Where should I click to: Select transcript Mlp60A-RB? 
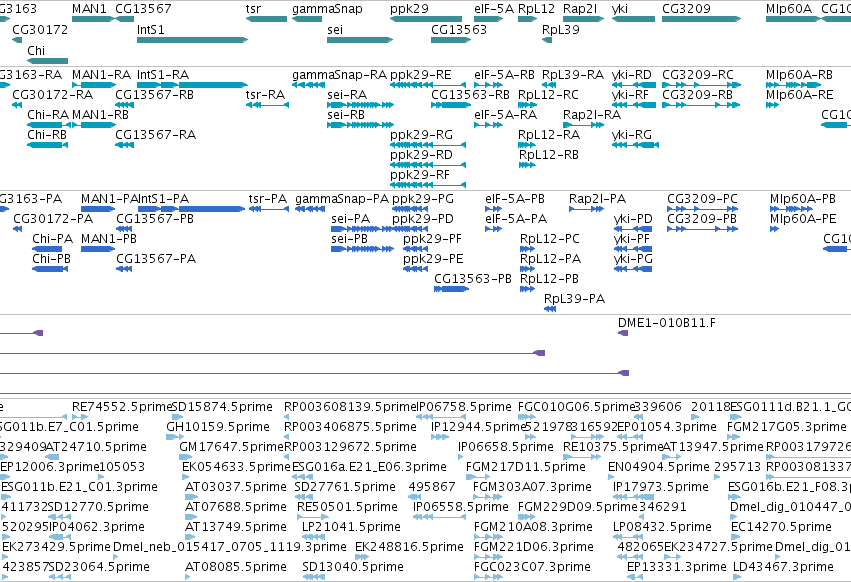793,85
